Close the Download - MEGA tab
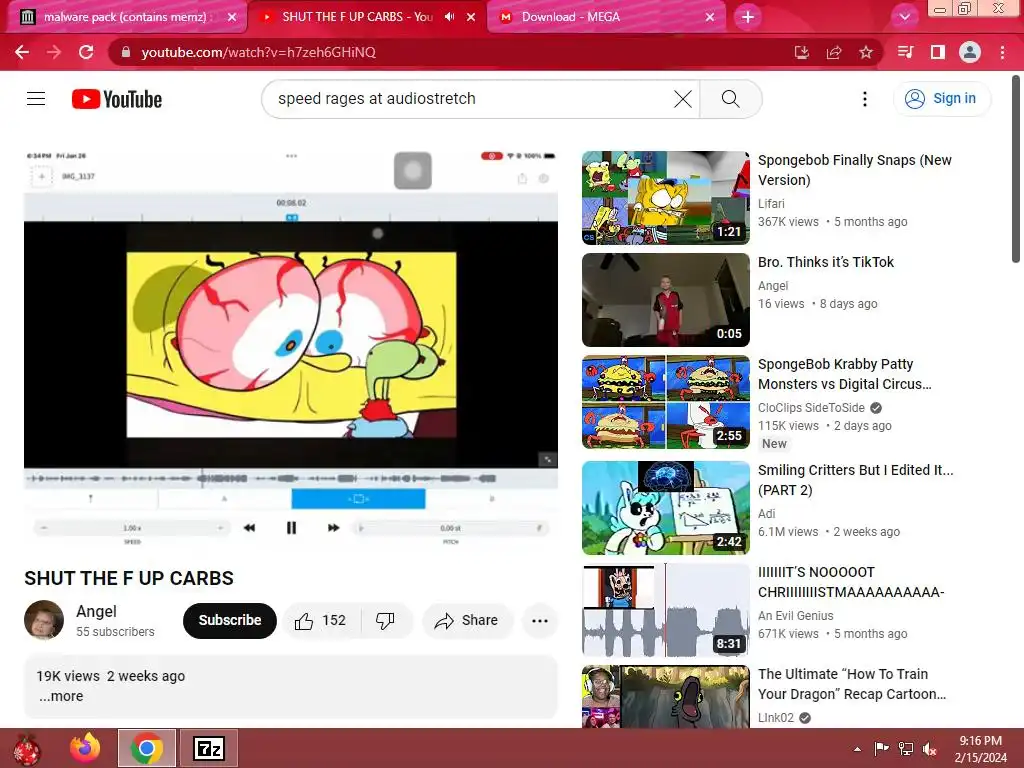Screen dimensions: 1024x768 [710, 17]
